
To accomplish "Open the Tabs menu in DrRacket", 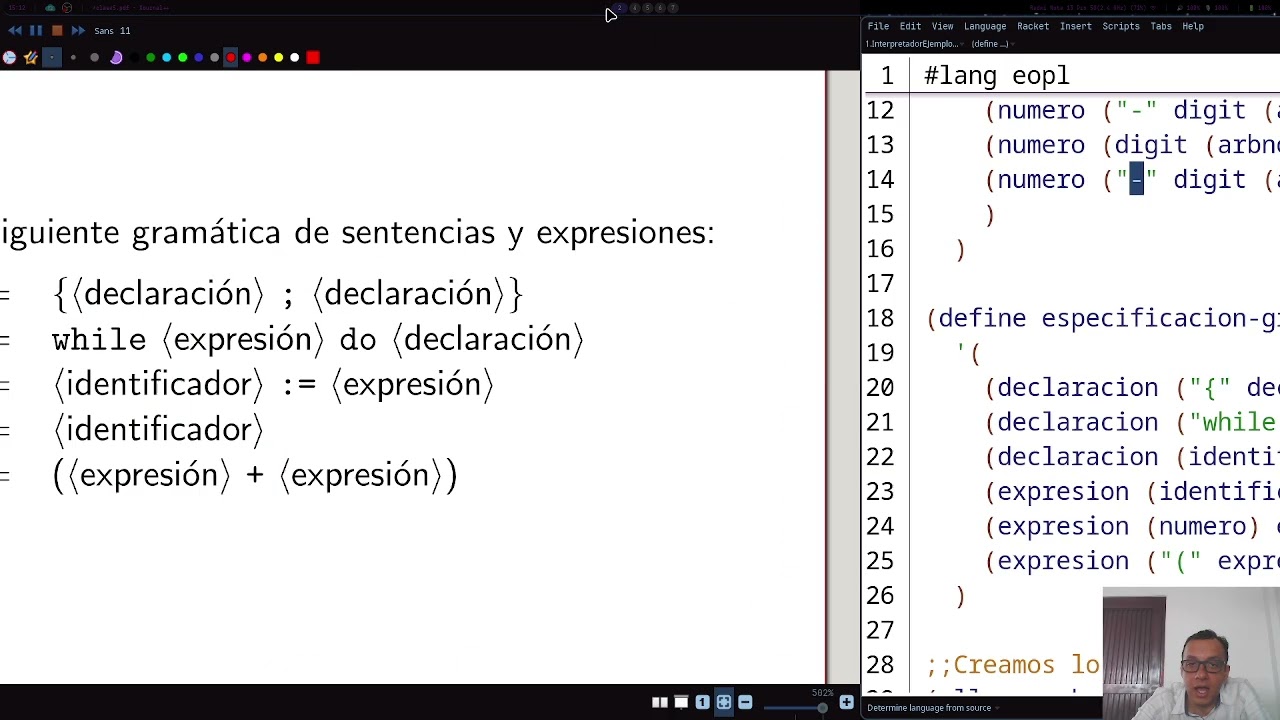I will click(1161, 26).
